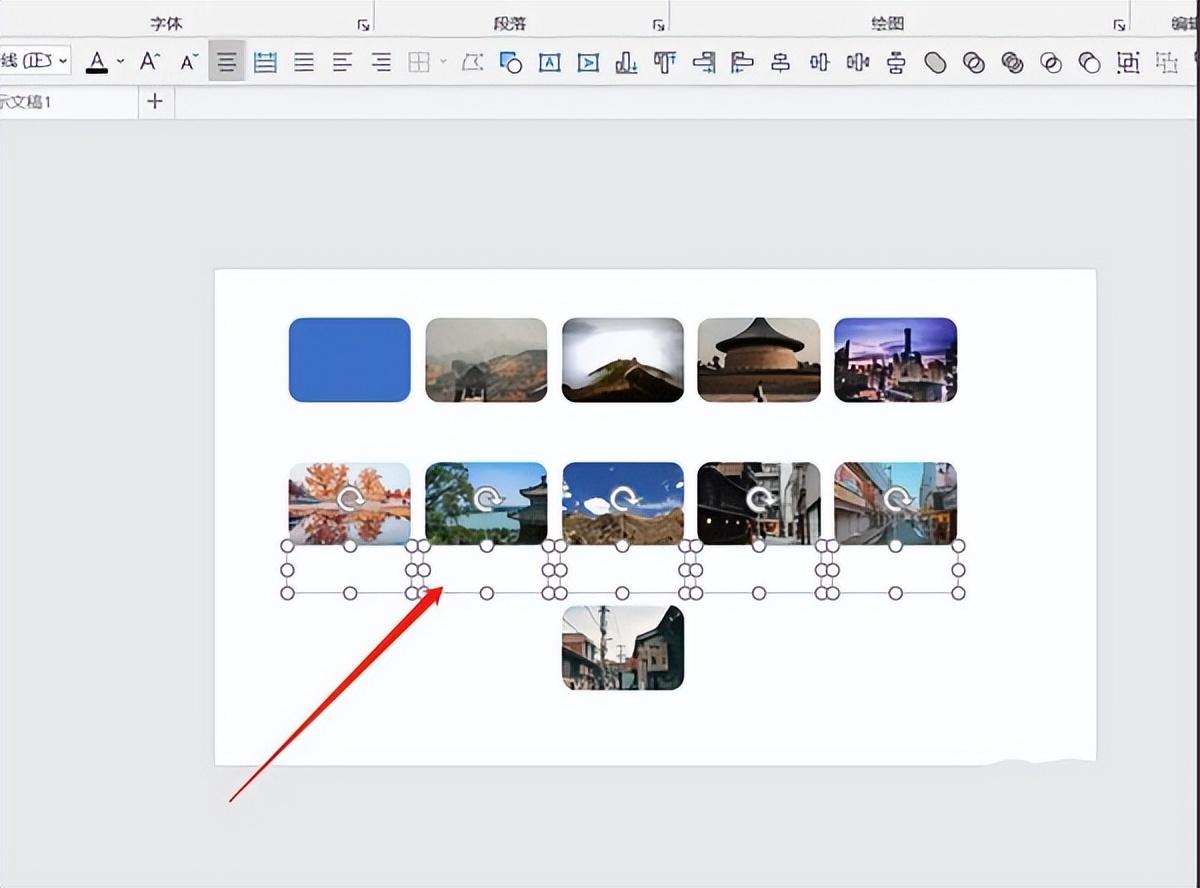Expand the font color dropdown arrow
The height and width of the screenshot is (888, 1200).
point(121,62)
